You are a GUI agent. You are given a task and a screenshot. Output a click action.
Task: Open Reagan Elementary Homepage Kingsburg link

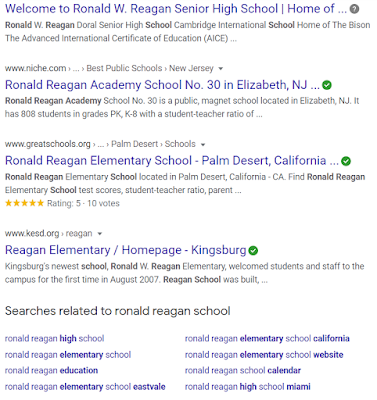[x=126, y=250]
